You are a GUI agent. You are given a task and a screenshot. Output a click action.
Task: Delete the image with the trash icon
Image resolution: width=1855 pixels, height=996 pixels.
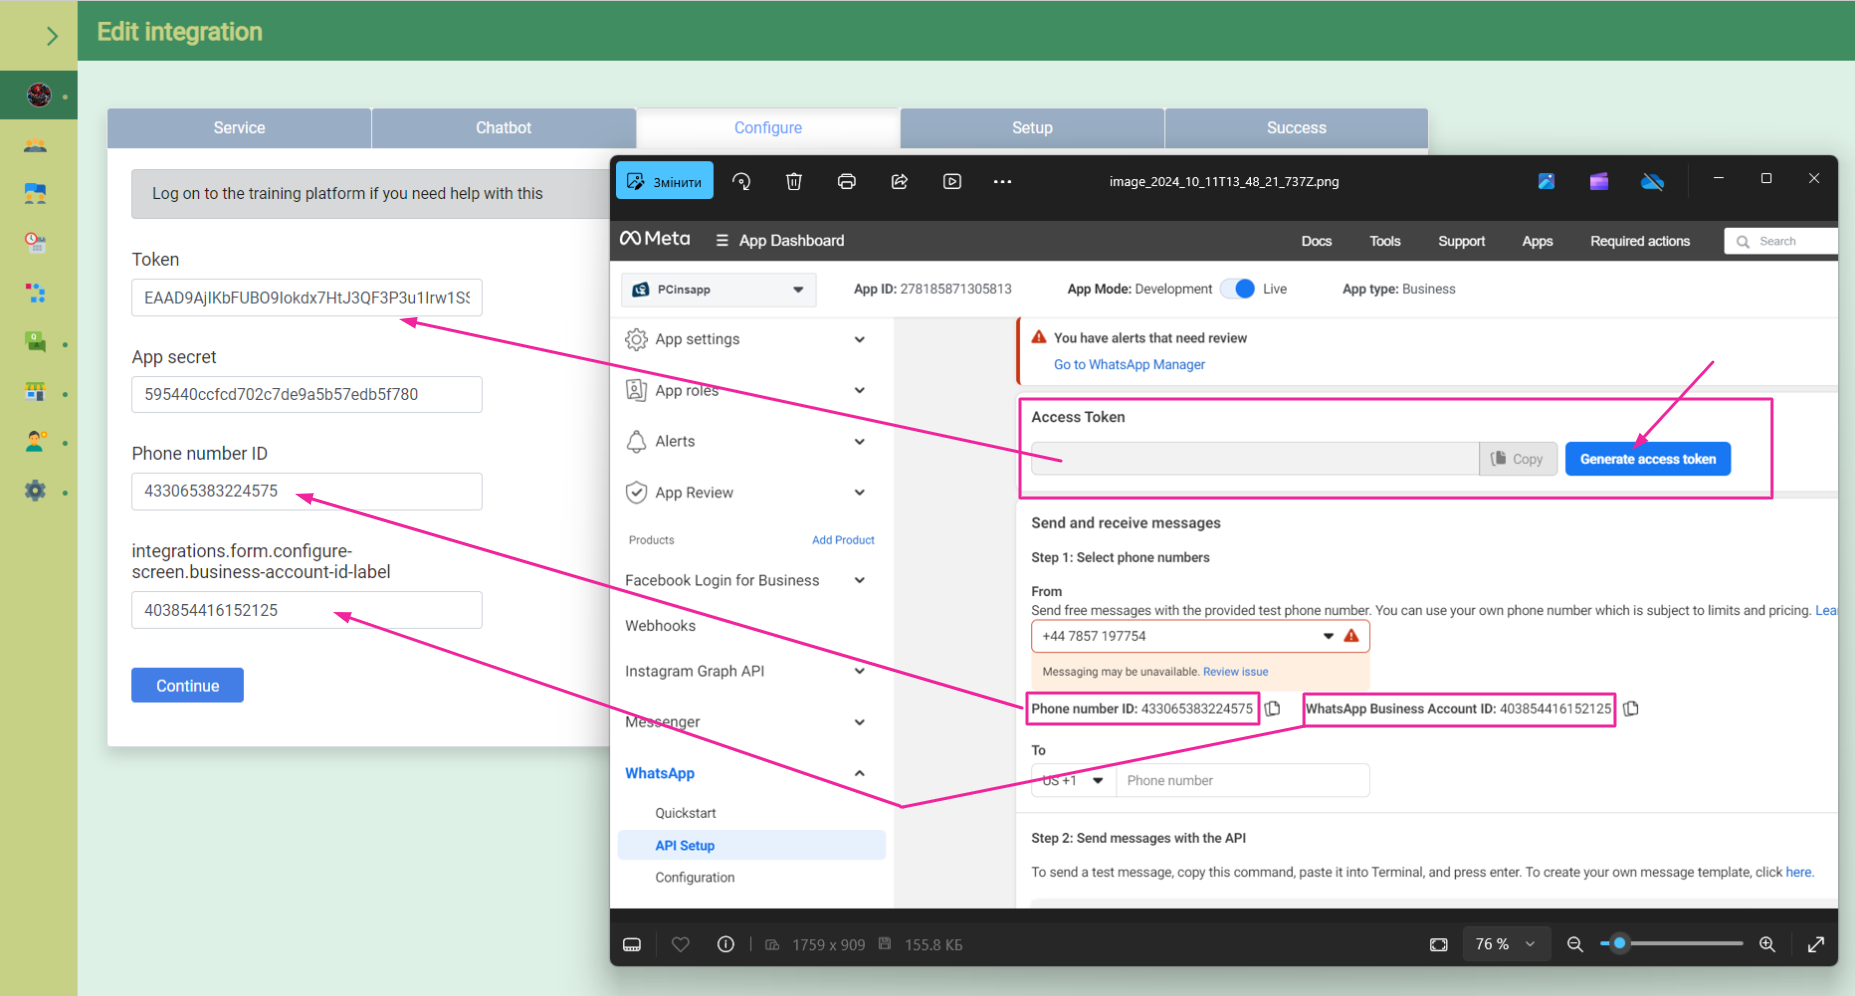point(794,181)
